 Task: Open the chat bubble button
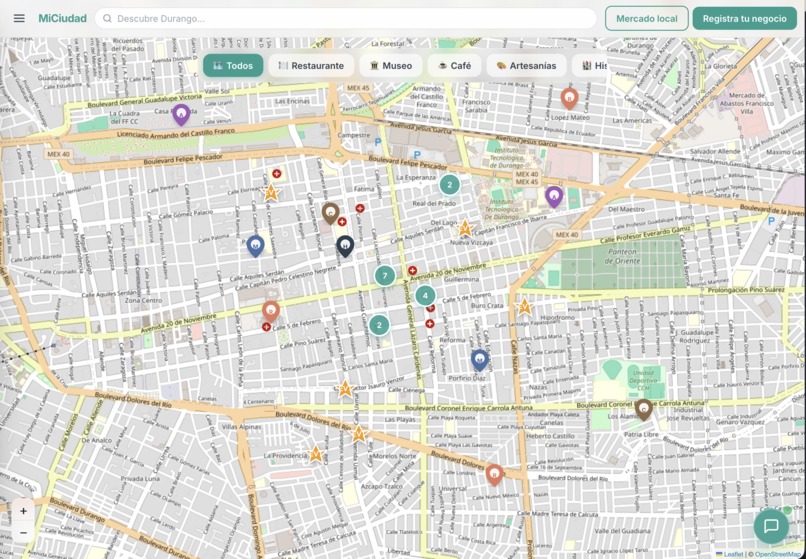click(771, 526)
